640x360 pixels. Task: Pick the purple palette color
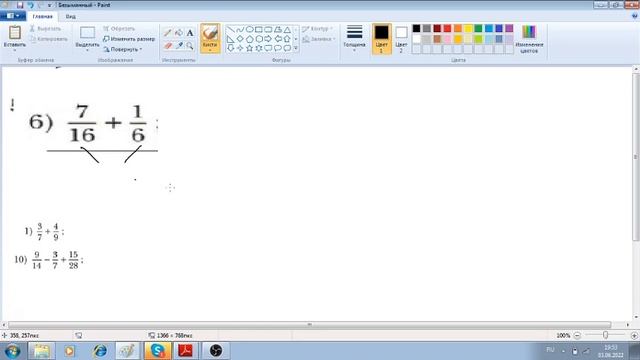[509, 28]
